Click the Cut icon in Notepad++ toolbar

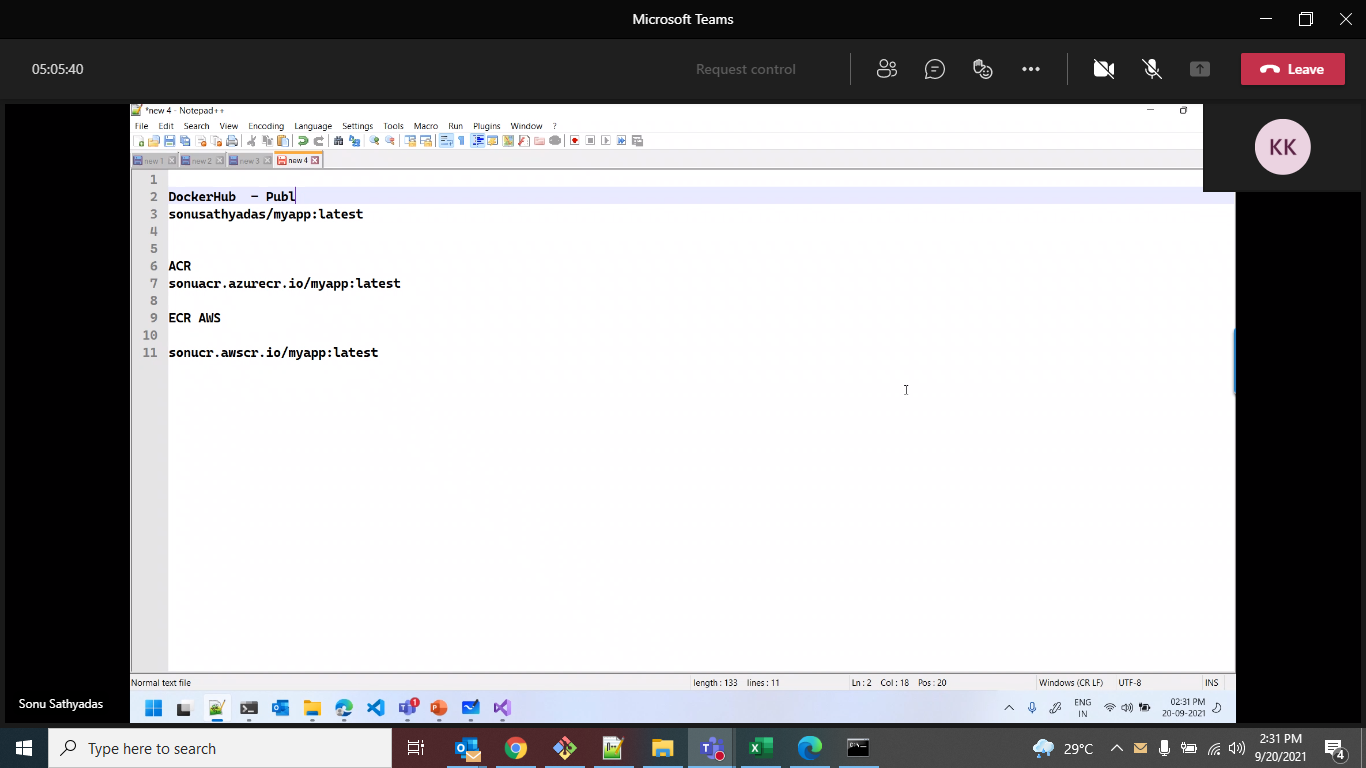(x=252, y=141)
